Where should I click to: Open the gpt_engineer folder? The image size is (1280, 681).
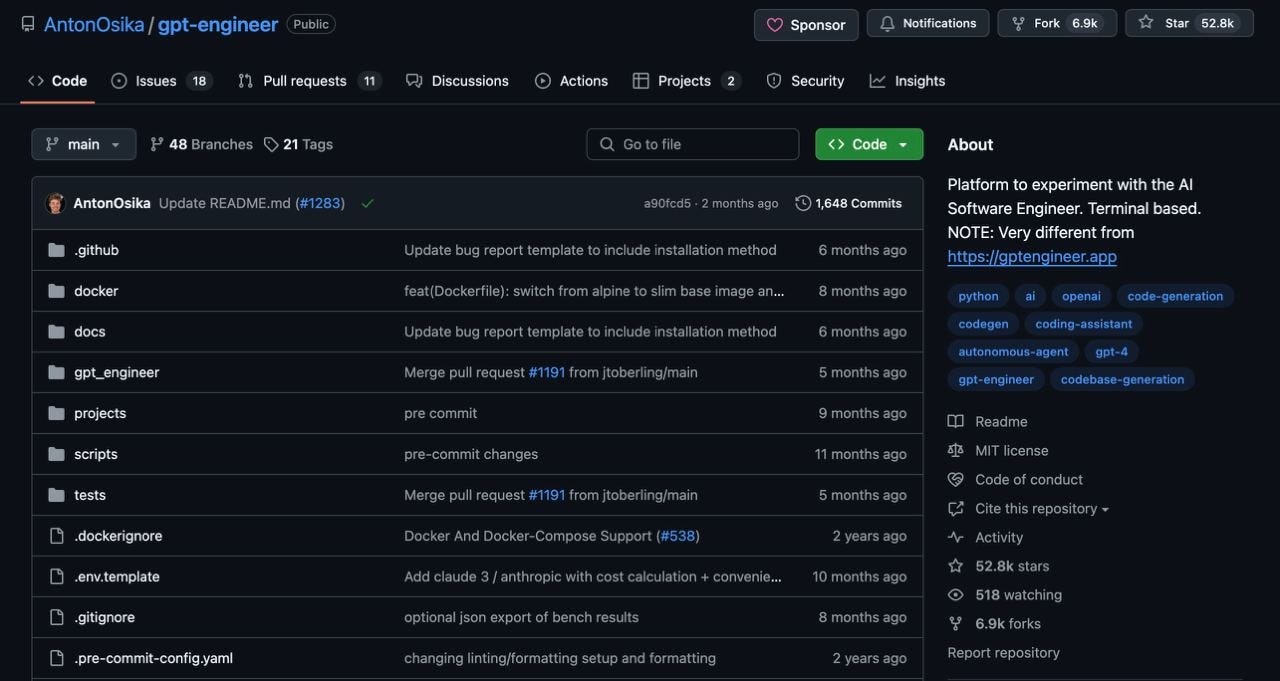(117, 372)
